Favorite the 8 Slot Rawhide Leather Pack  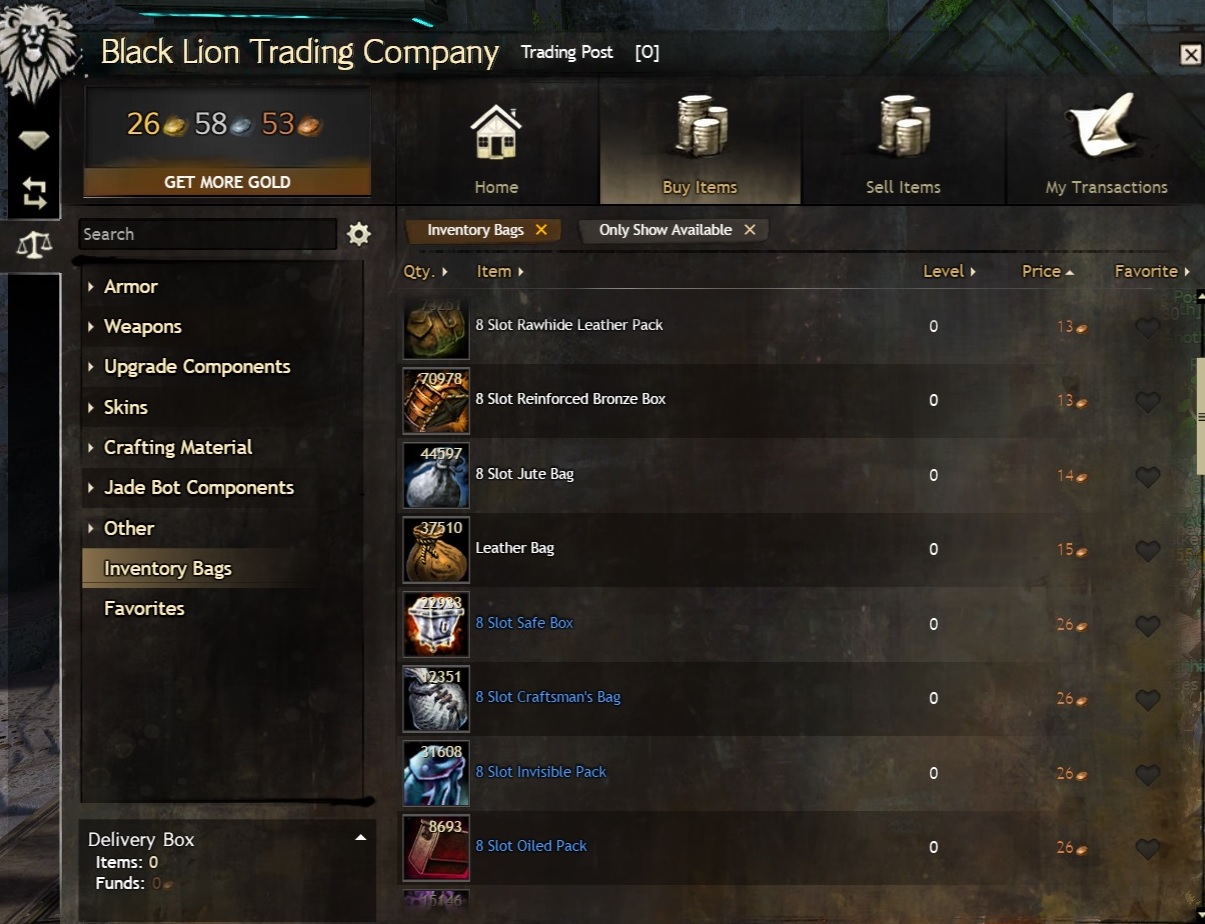(1148, 327)
